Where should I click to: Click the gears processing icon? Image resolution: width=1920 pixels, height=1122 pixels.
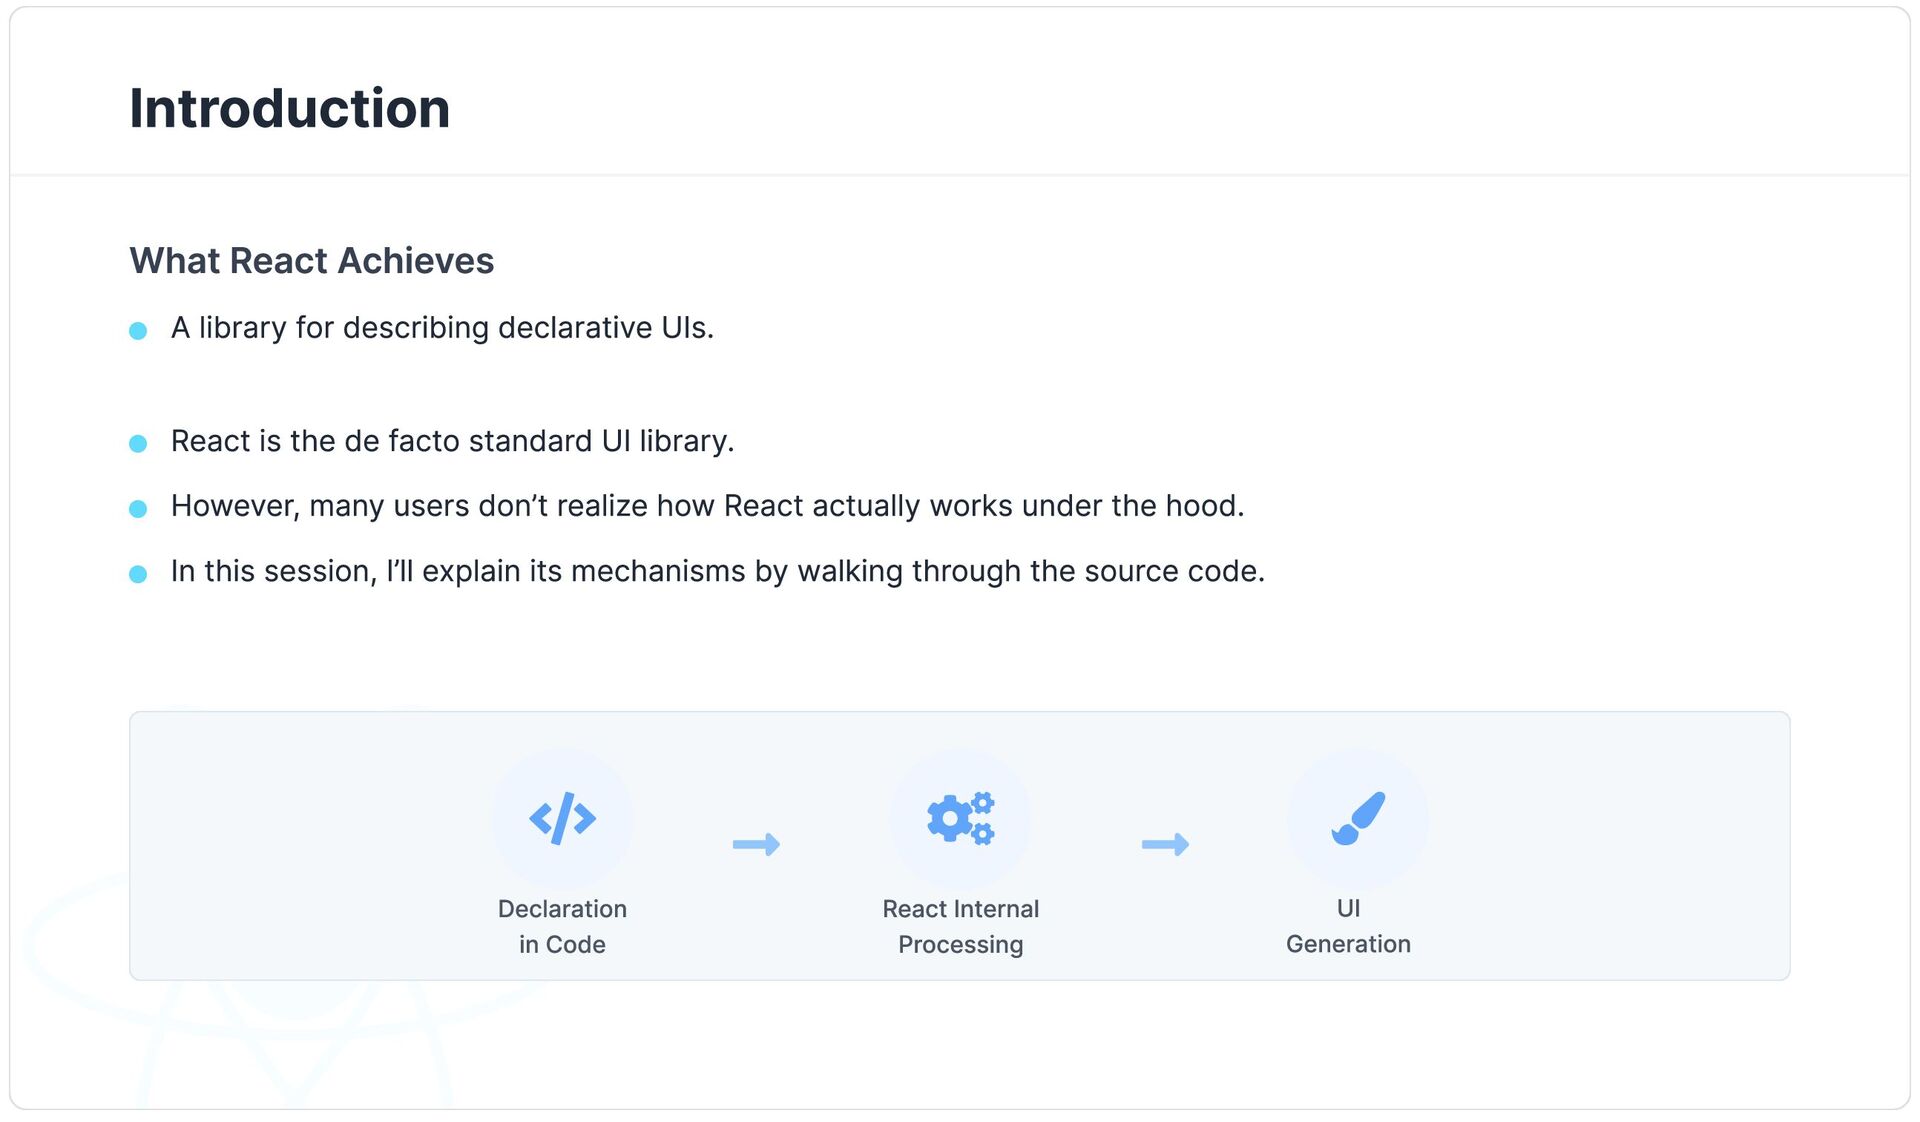coord(960,819)
